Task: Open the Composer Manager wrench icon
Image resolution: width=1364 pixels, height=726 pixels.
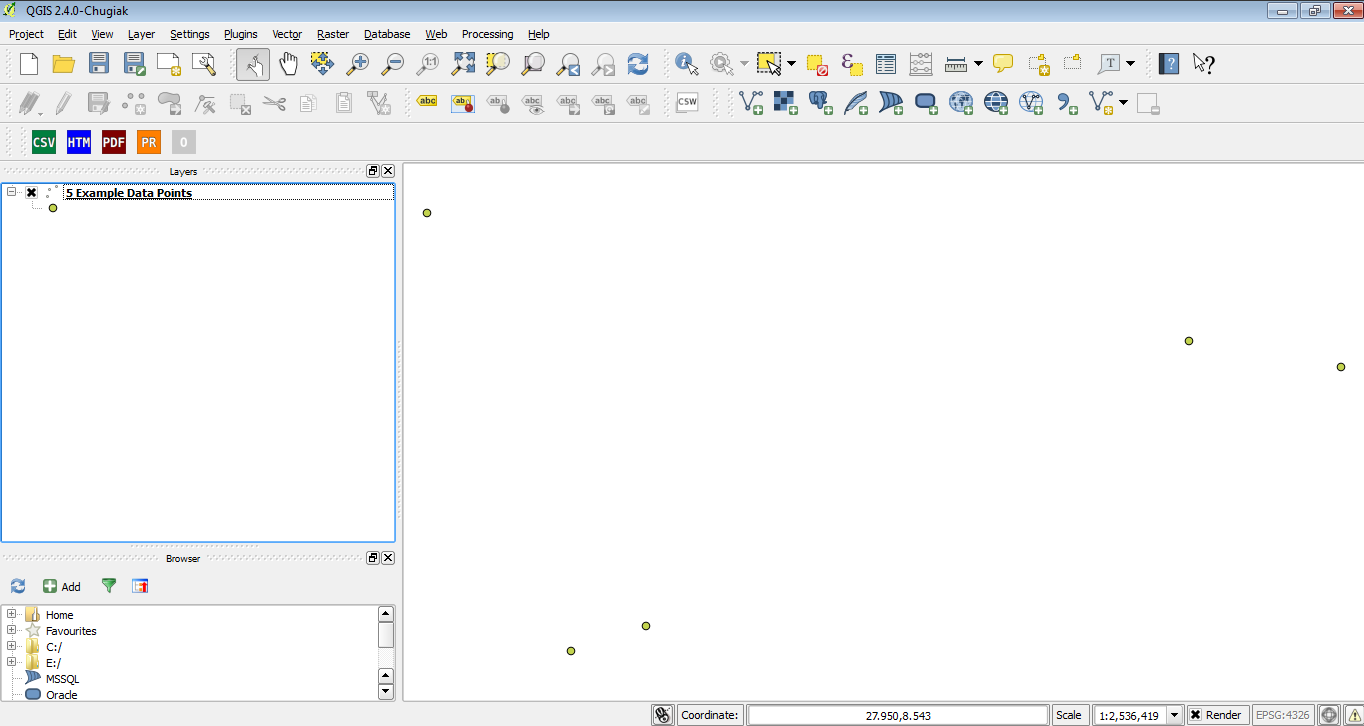Action: (x=204, y=64)
